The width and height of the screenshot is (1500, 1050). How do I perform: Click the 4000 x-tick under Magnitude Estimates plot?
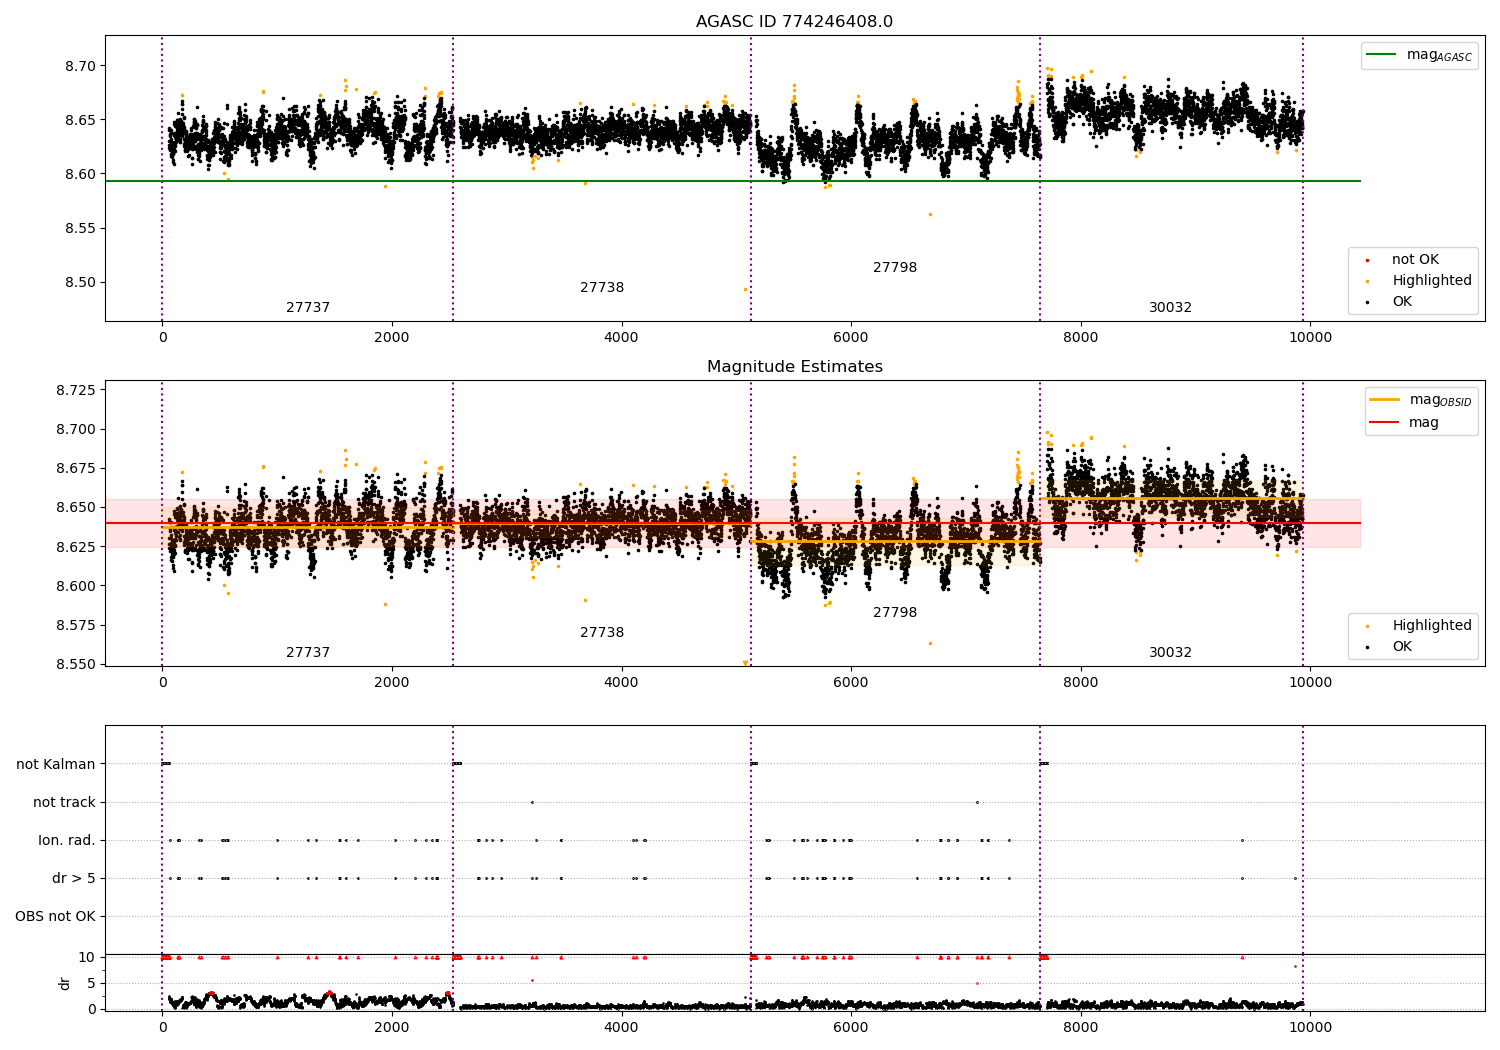point(621,682)
